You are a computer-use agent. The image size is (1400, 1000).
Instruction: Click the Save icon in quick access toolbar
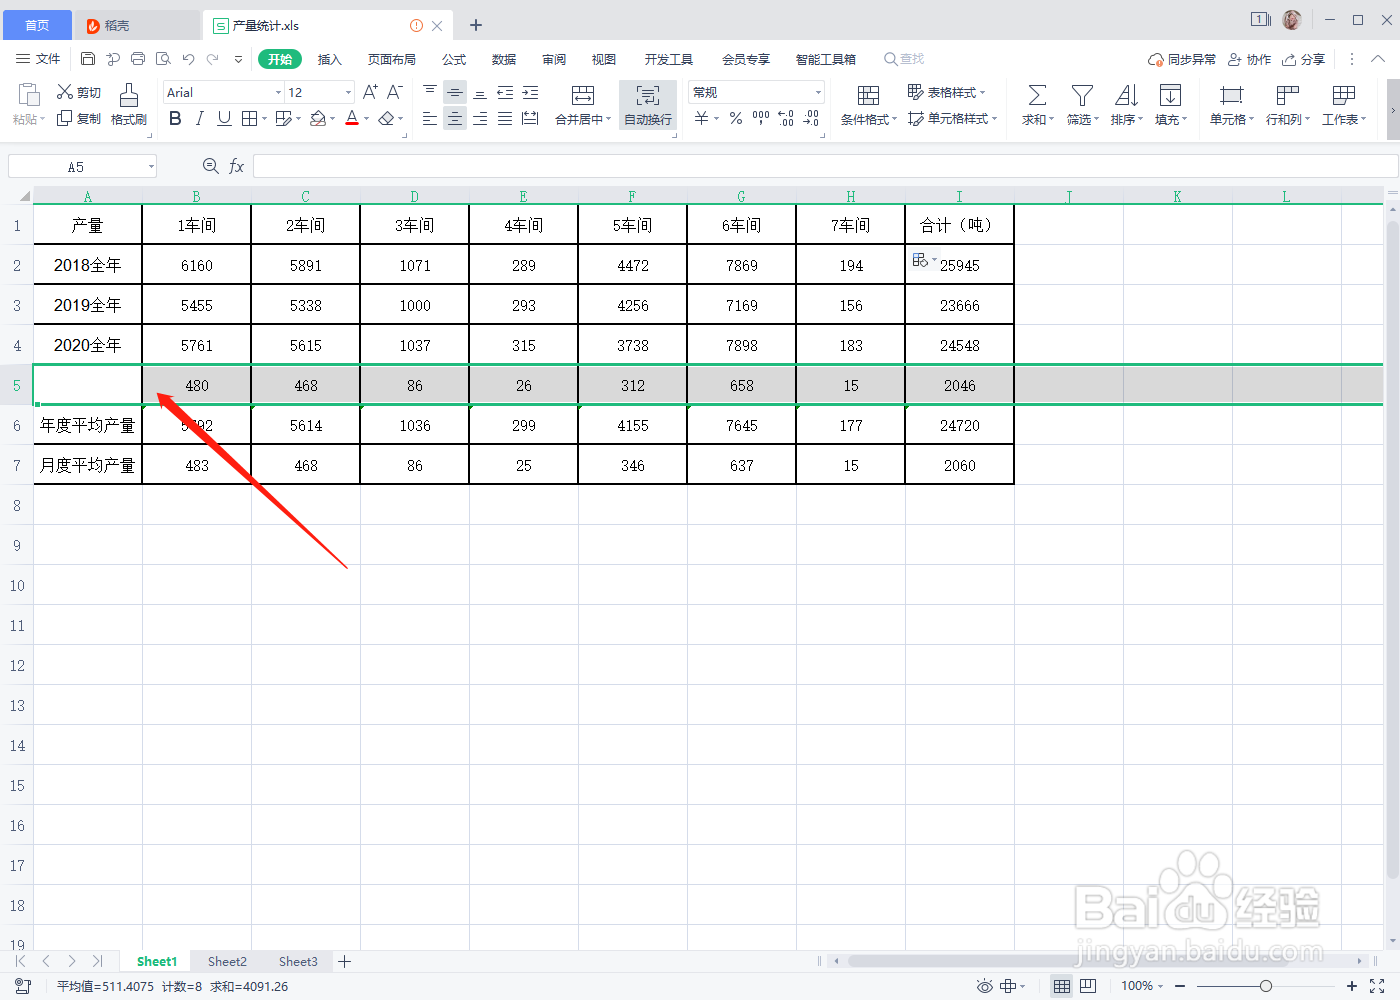click(x=88, y=59)
